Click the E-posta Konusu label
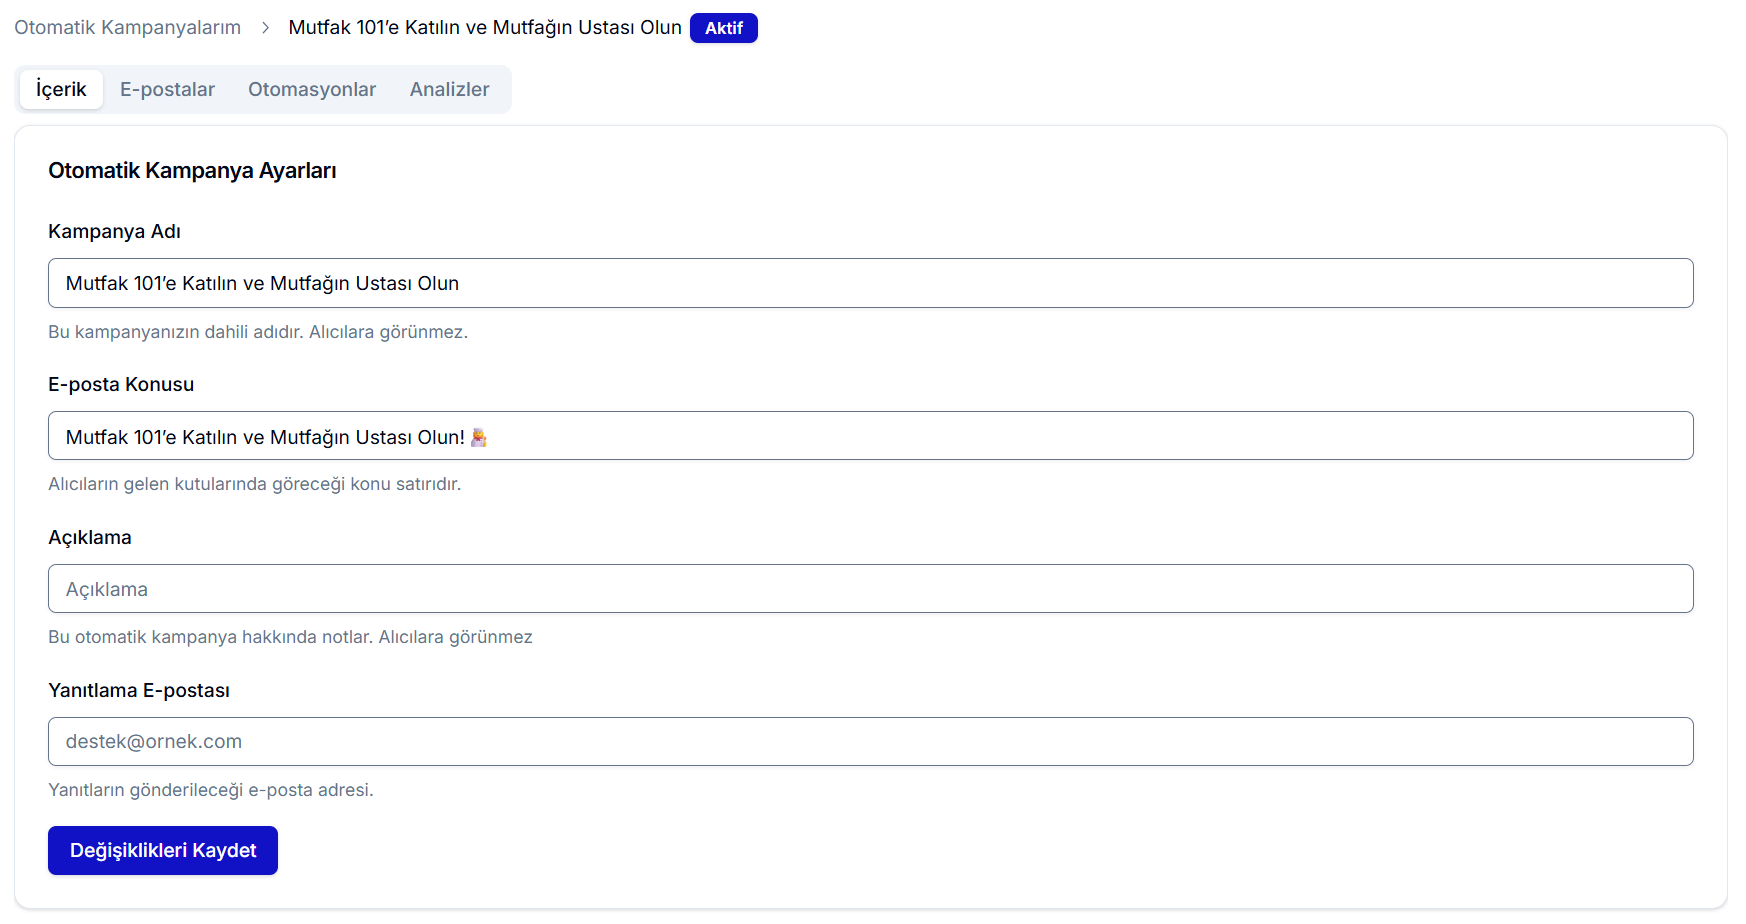The height and width of the screenshot is (924, 1746). tap(121, 384)
